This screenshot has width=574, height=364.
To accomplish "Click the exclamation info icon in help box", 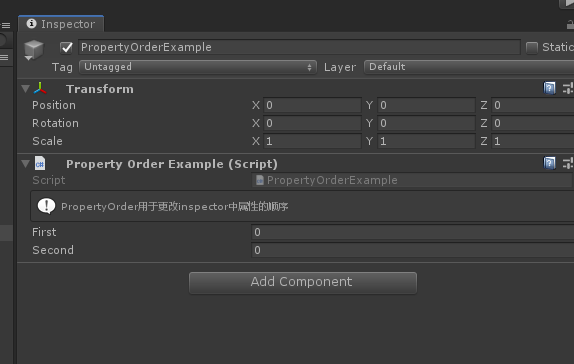I will click(46, 206).
